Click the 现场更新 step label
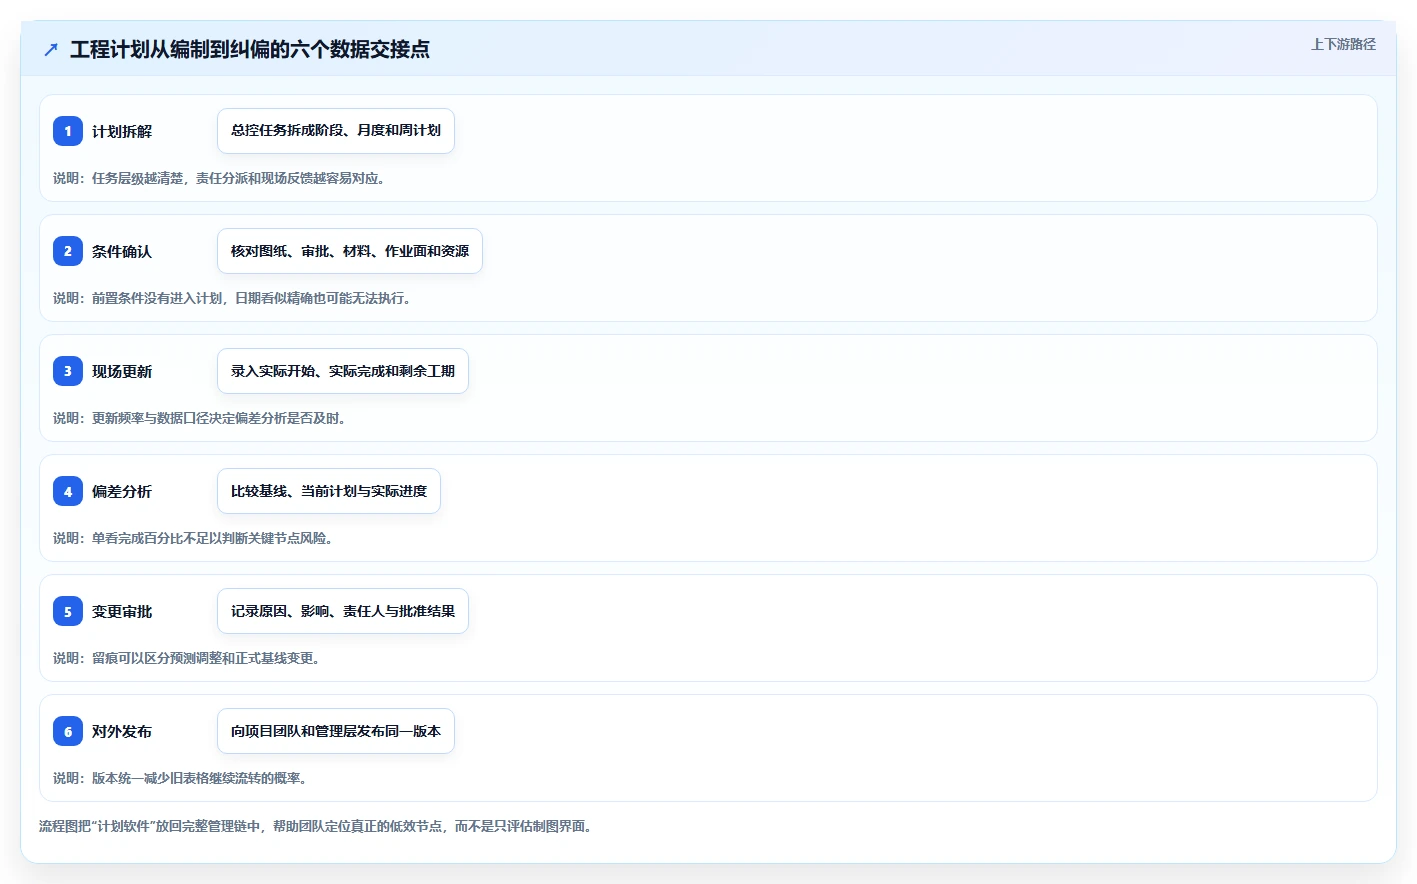The width and height of the screenshot is (1417, 884). pos(122,371)
